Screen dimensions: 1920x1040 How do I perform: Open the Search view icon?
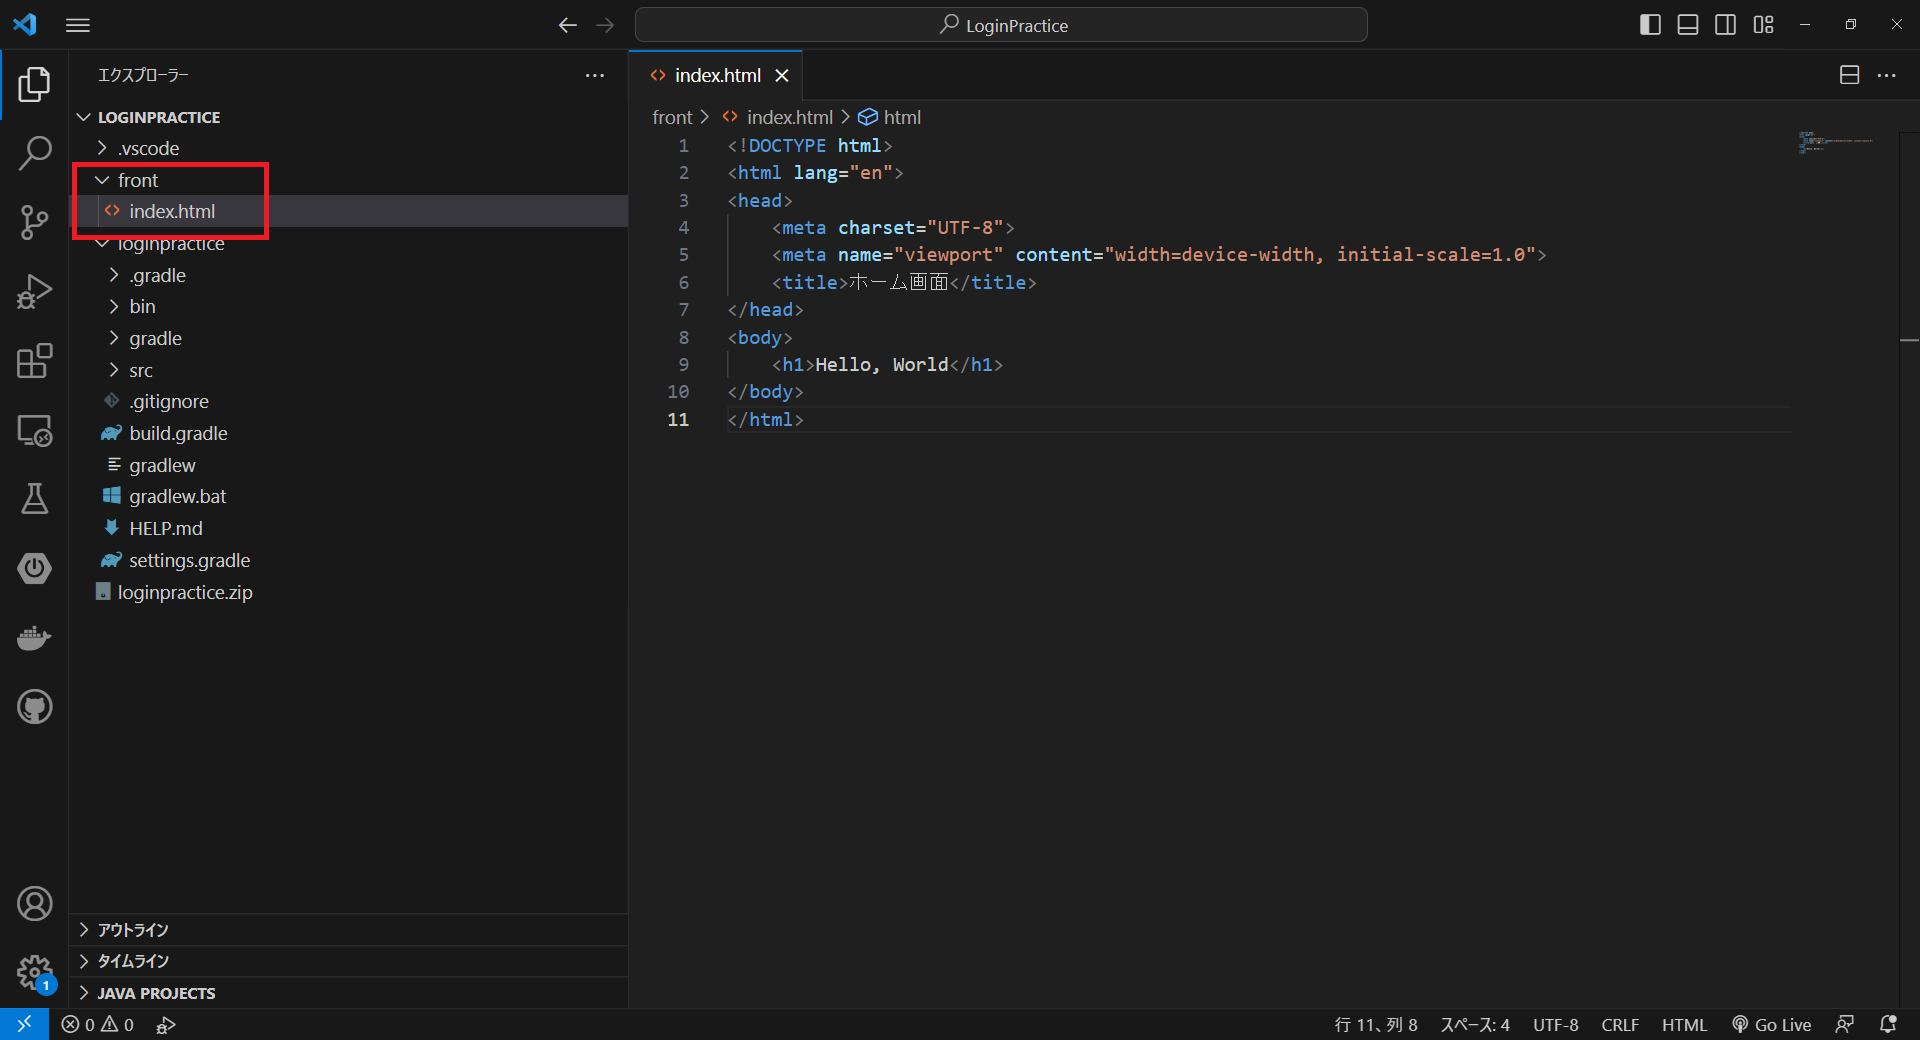pyautogui.click(x=34, y=154)
